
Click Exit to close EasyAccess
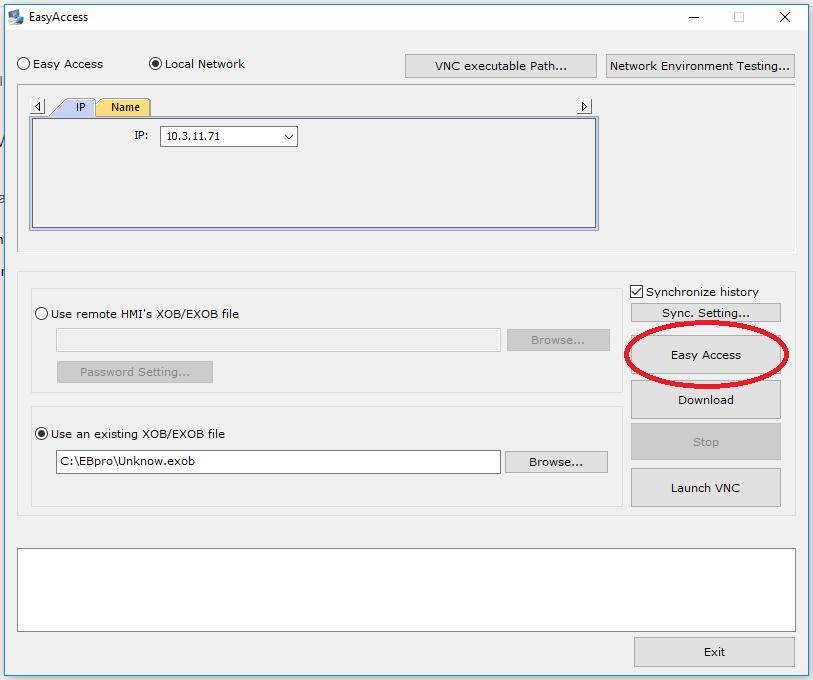click(x=714, y=651)
